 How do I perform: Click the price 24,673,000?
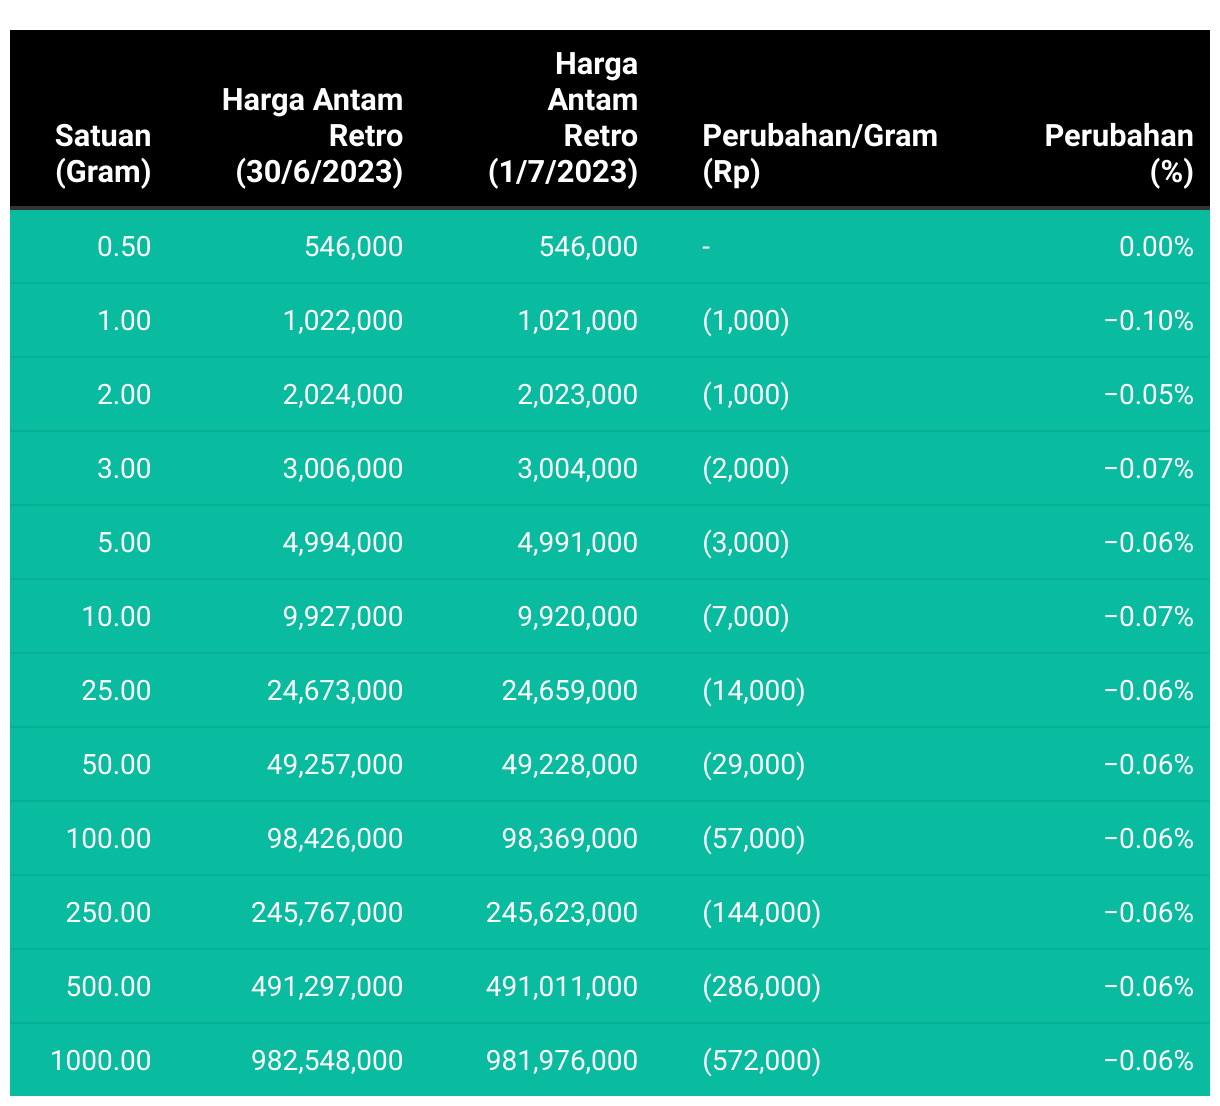335,691
